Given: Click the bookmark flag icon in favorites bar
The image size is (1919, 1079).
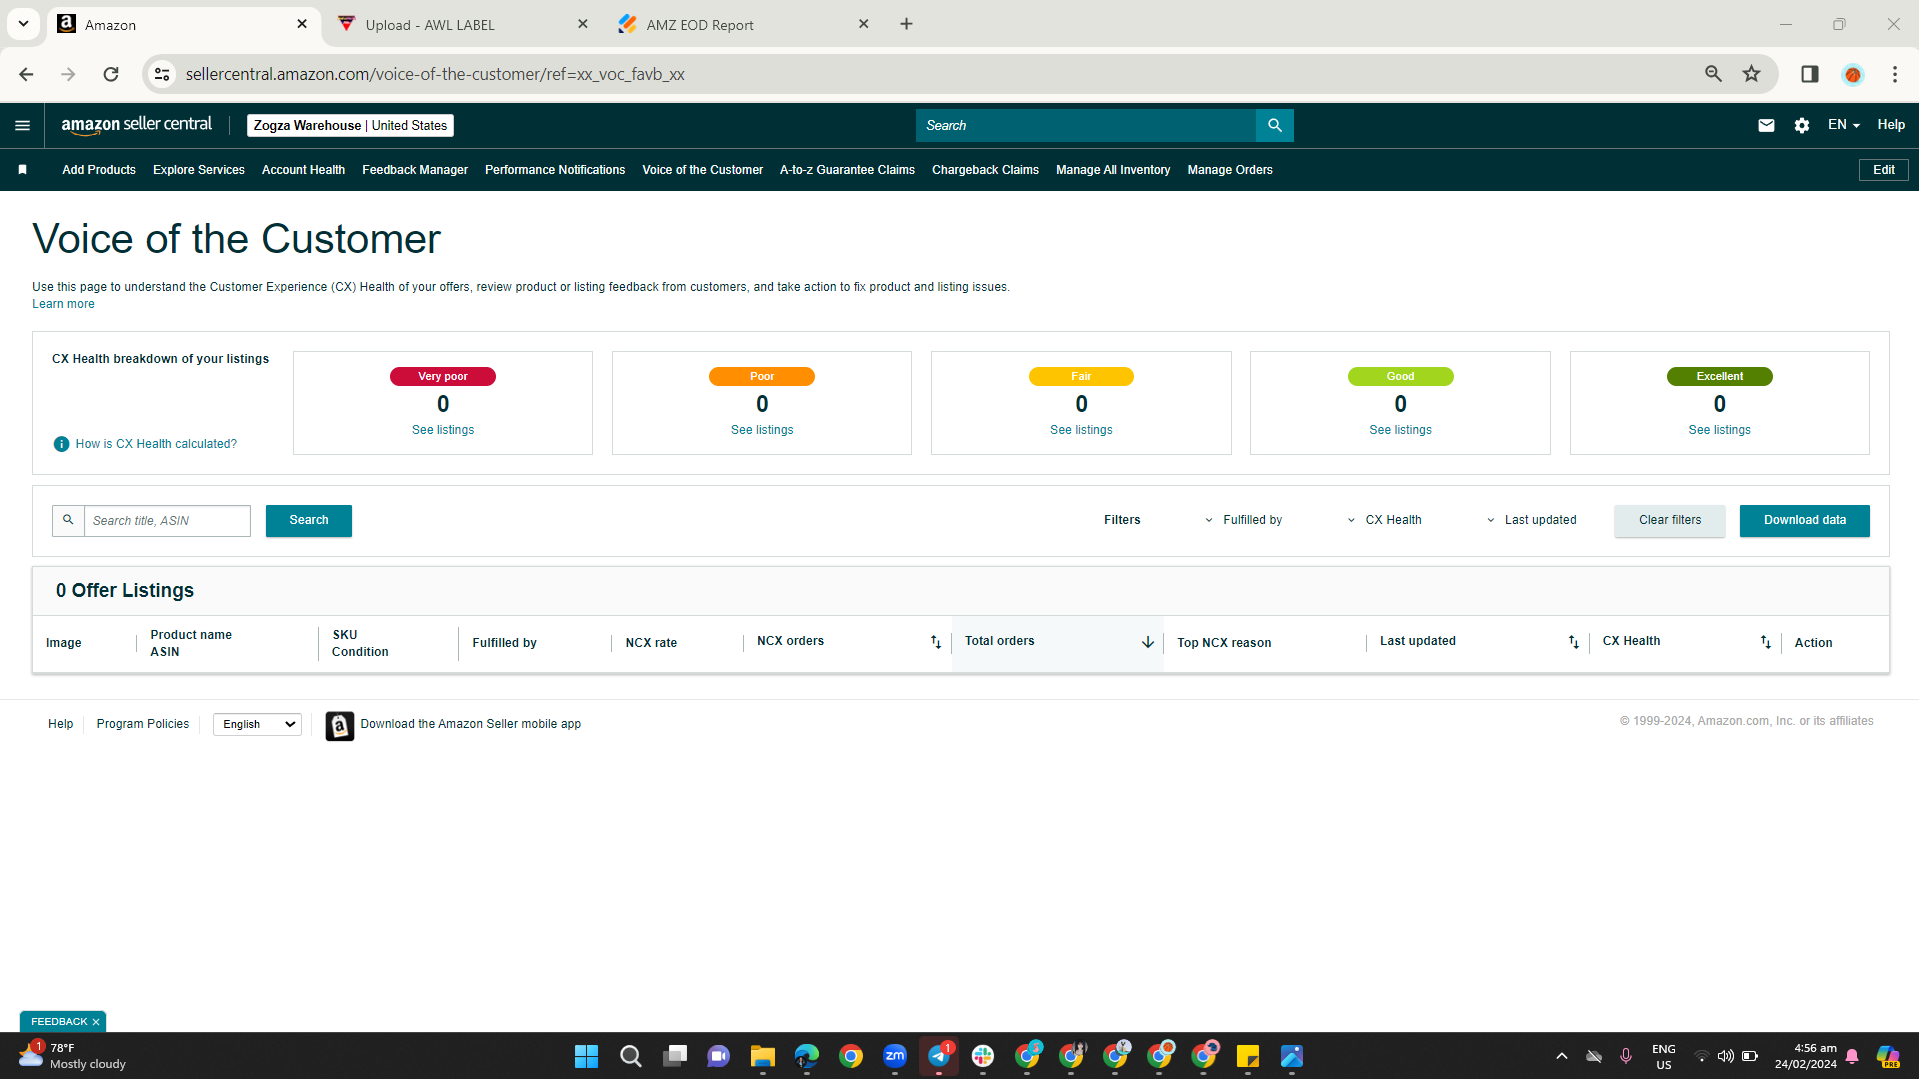Looking at the screenshot, I should click(x=22, y=170).
